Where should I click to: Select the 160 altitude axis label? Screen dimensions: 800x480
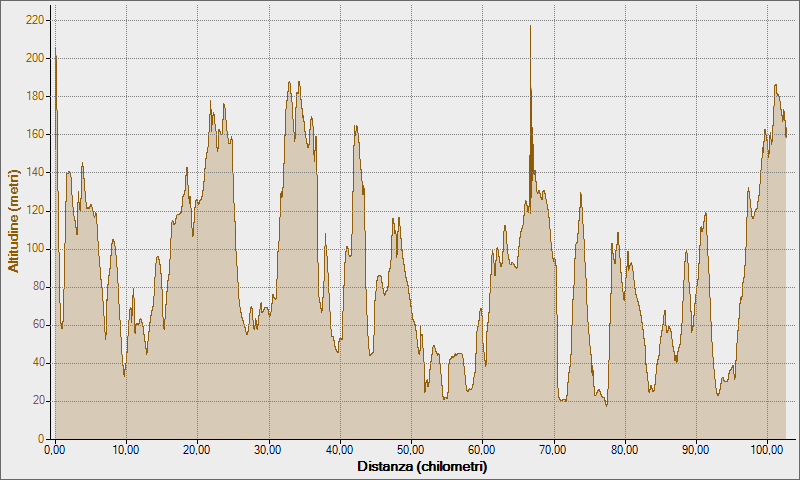35,135
